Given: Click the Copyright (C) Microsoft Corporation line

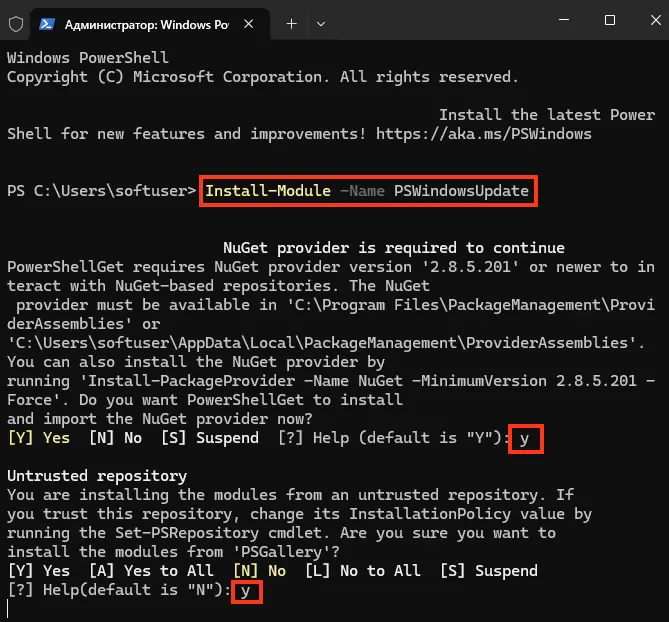Looking at the screenshot, I should click(x=263, y=77).
